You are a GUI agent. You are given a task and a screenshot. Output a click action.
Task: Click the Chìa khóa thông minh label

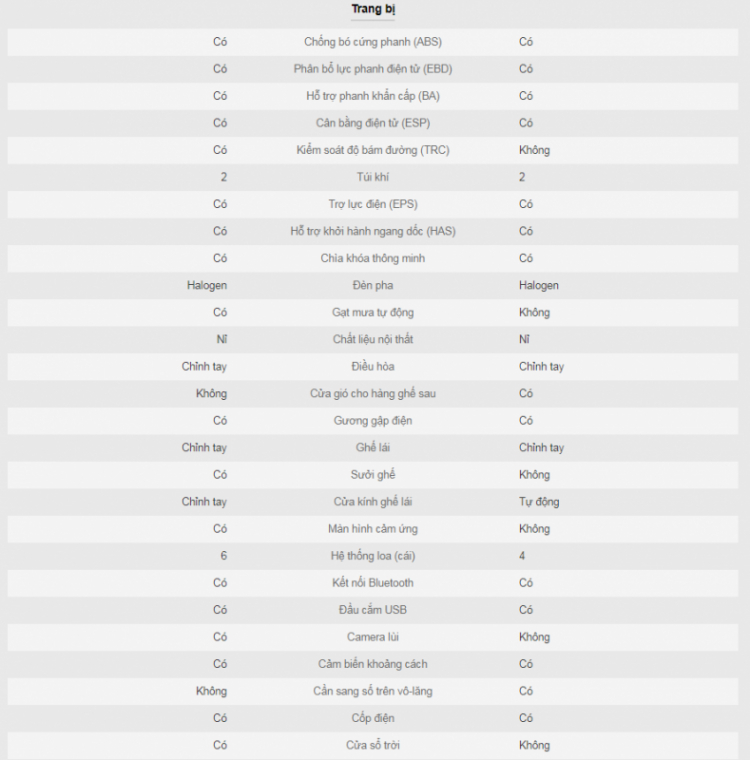pyautogui.click(x=373, y=258)
